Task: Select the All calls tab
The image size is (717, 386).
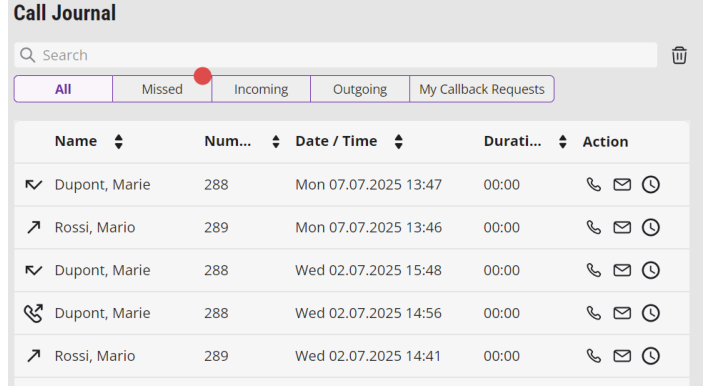Action: [x=63, y=89]
